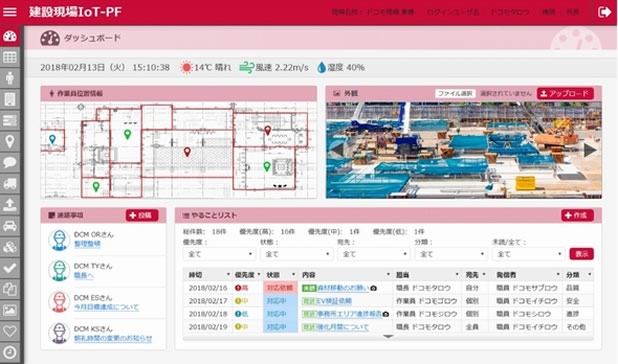
Task: Click the blue worker pin on floor plan
Action: point(52,139)
